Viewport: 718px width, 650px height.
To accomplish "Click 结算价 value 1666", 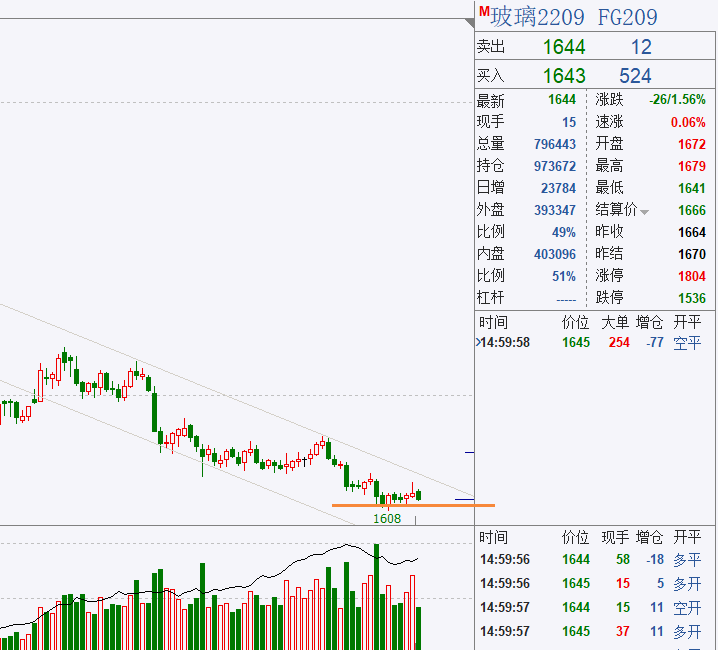I will (692, 210).
